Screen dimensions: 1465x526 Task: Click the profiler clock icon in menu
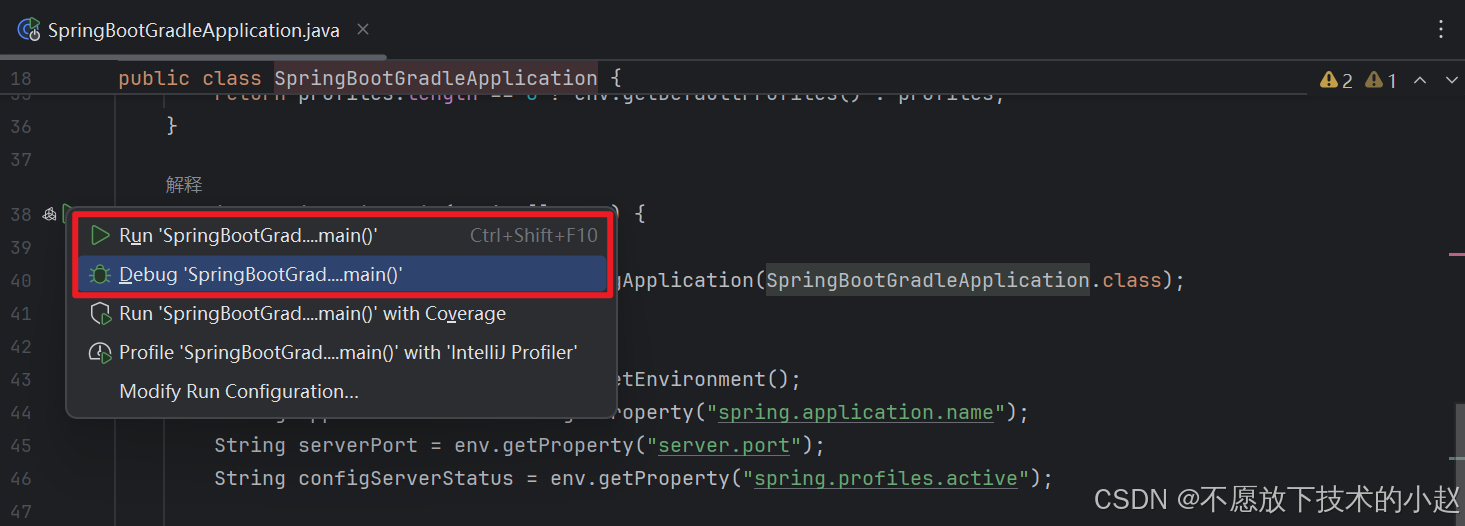pyautogui.click(x=100, y=352)
